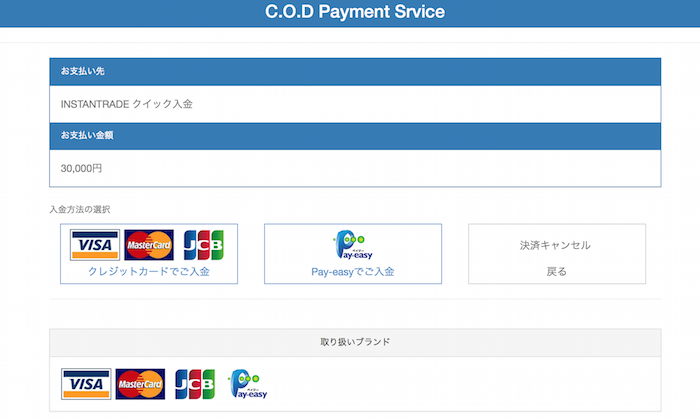Select the 30,000円 amount text
This screenshot has height=420, width=700.
81,168
